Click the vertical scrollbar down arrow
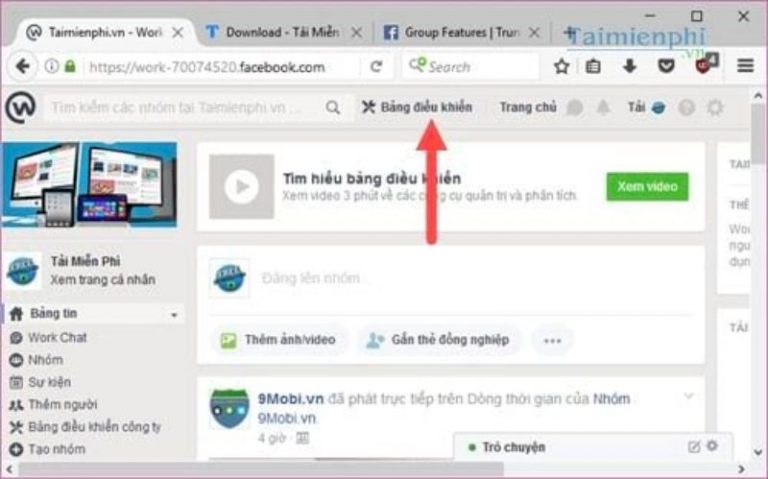768x479 pixels. [x=758, y=452]
